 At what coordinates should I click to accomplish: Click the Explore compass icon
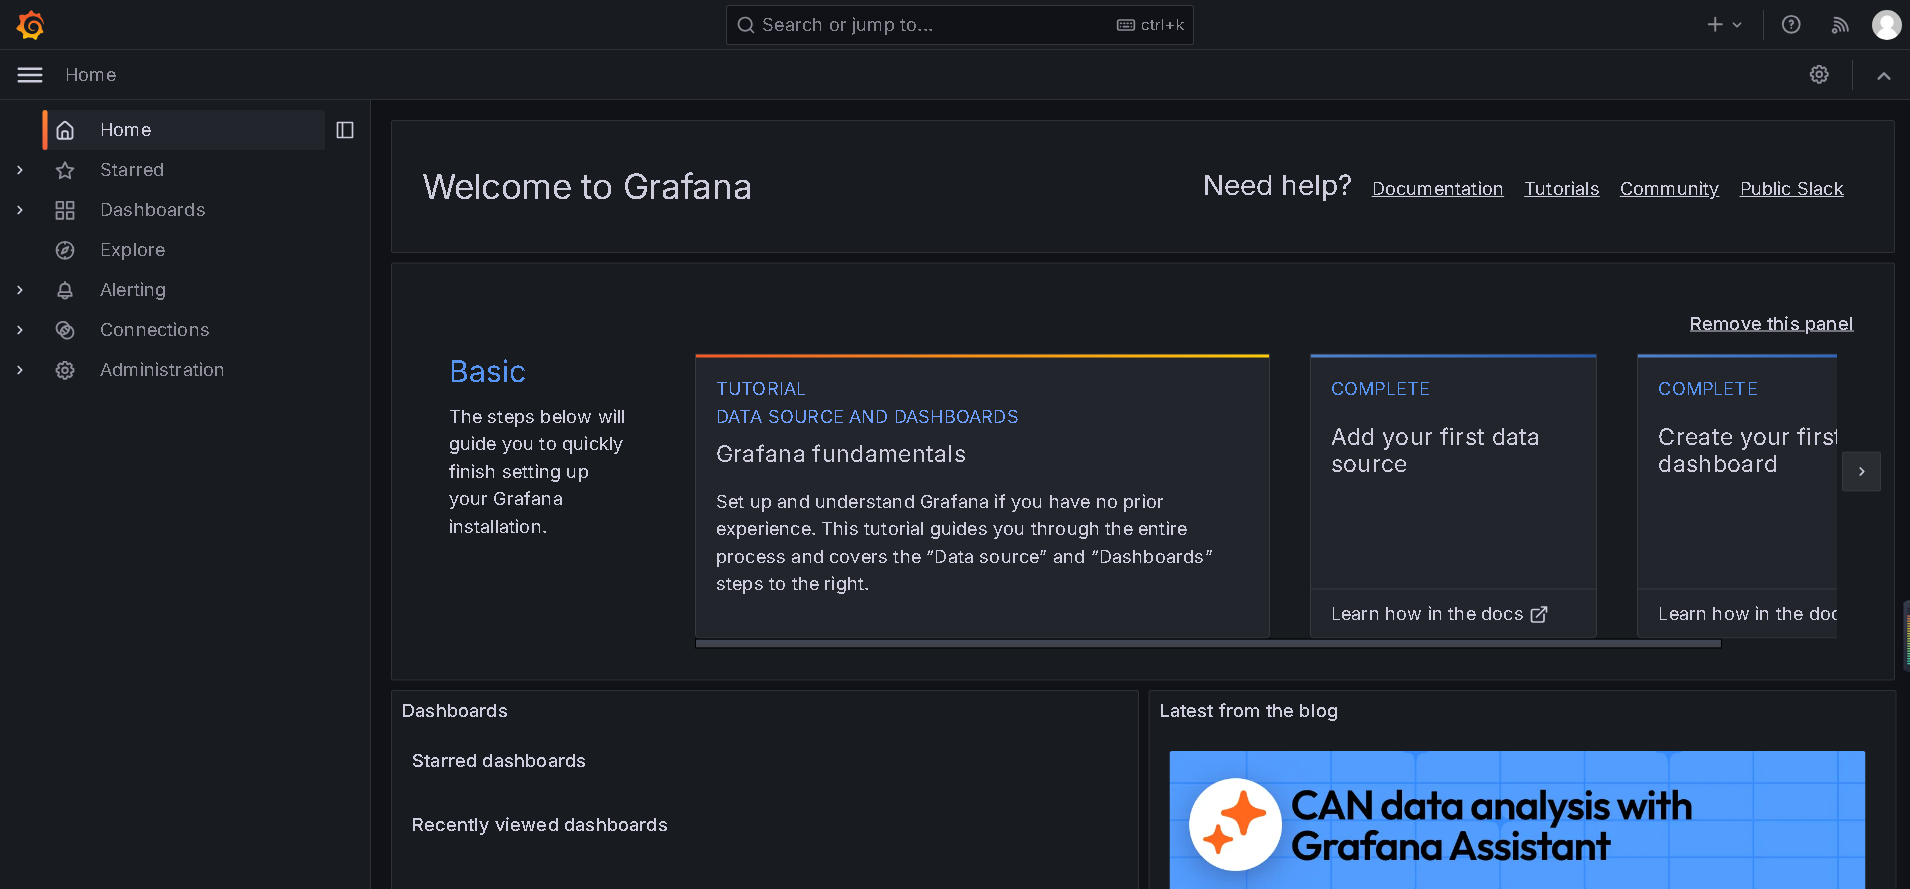point(65,250)
